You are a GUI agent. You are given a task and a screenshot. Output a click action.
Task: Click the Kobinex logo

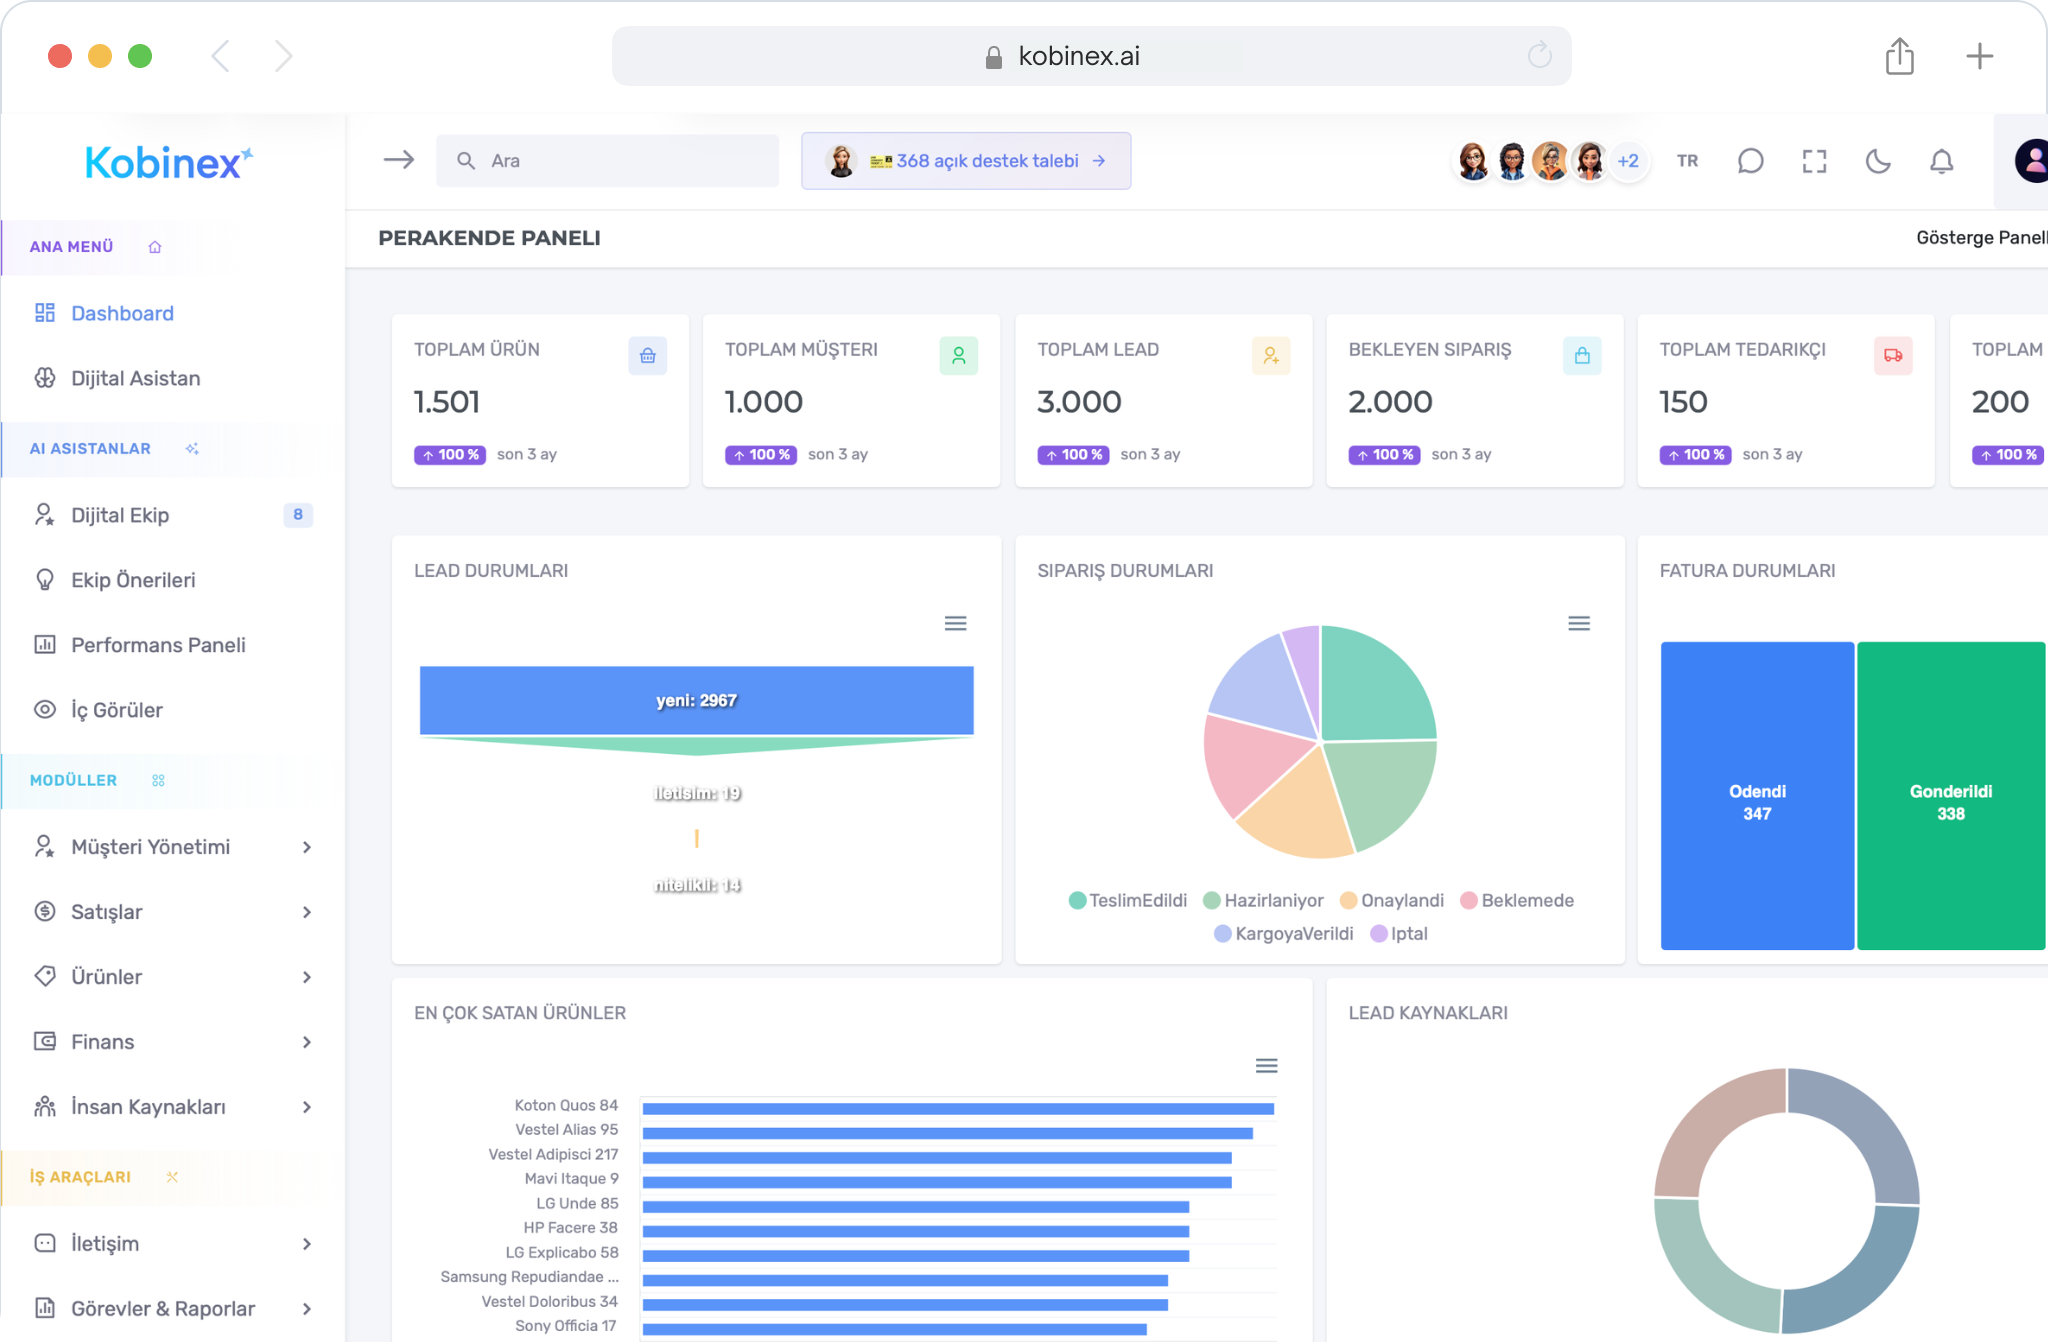click(x=168, y=162)
